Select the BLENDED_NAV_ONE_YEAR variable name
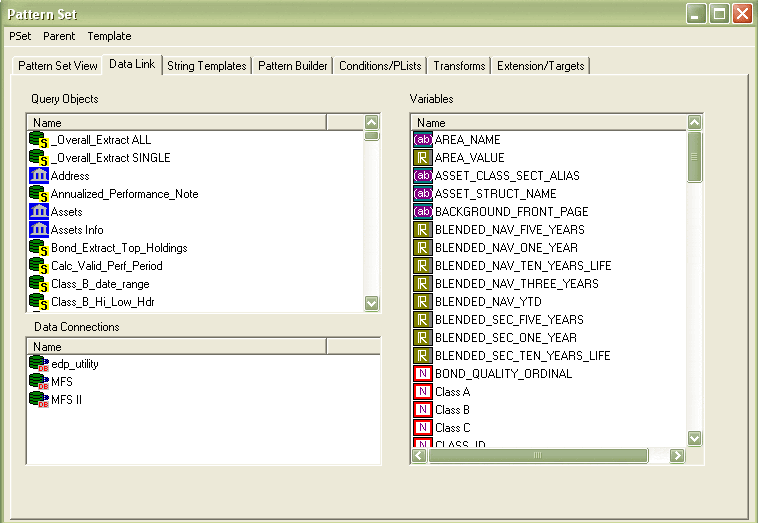The height and width of the screenshot is (523, 758). point(506,248)
